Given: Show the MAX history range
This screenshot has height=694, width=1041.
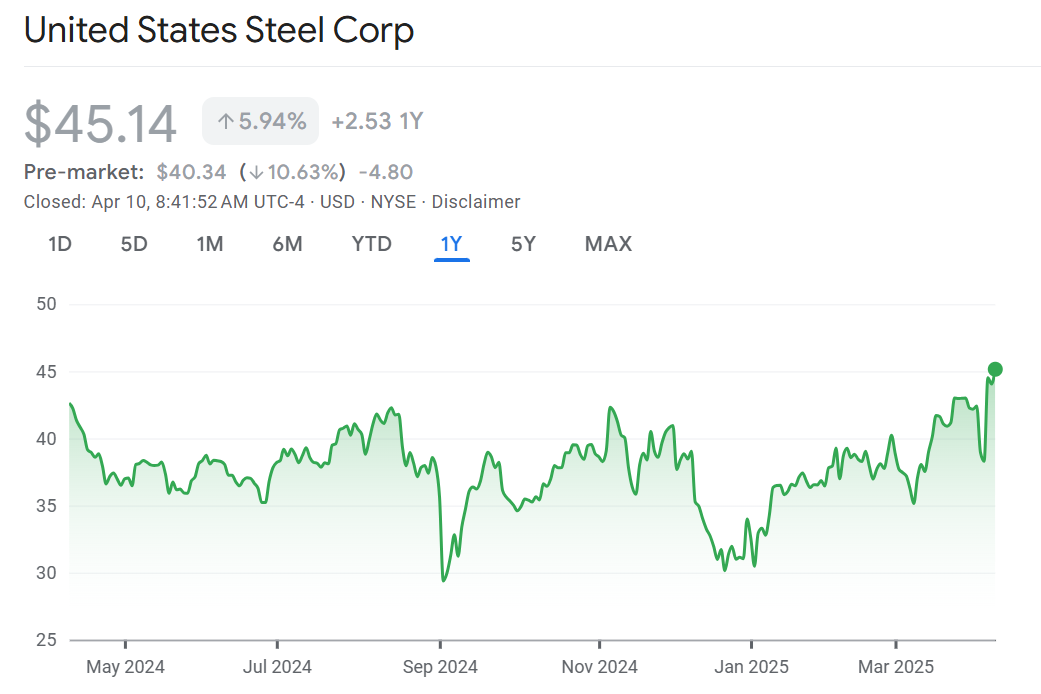Looking at the screenshot, I should 608,244.
